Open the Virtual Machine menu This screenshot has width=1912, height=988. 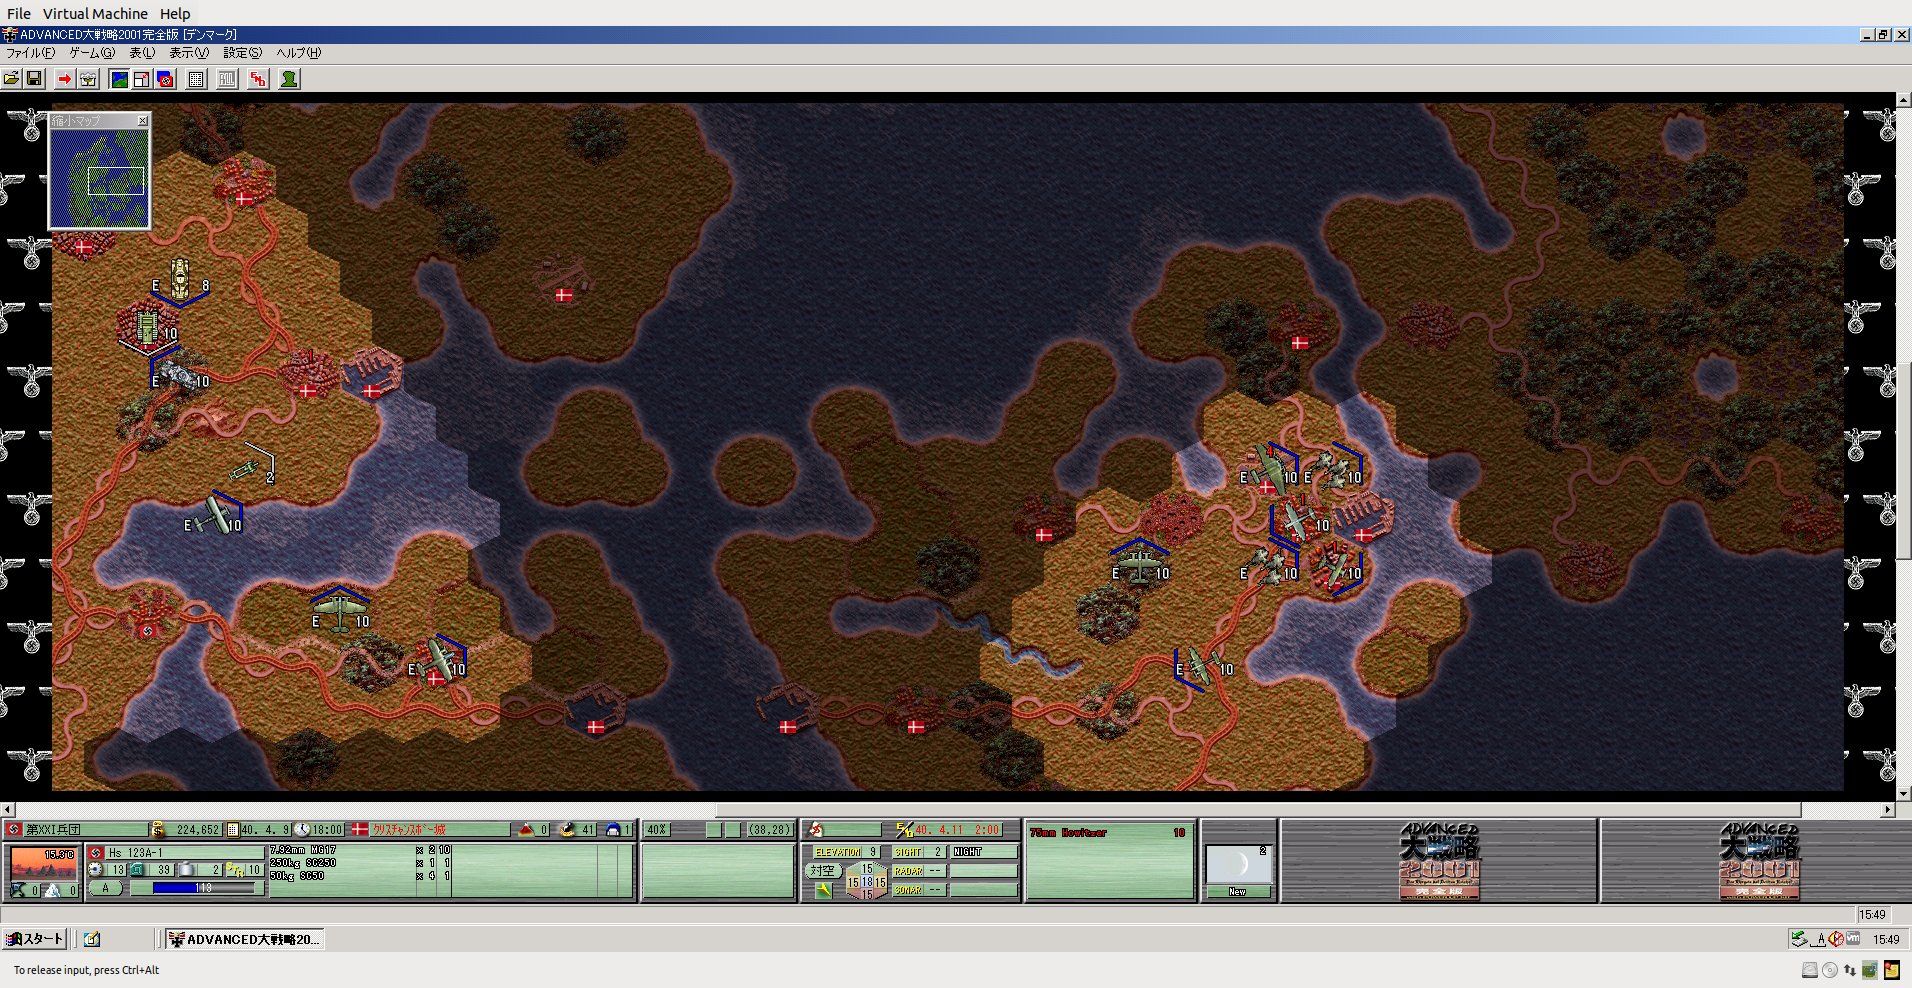[95, 14]
